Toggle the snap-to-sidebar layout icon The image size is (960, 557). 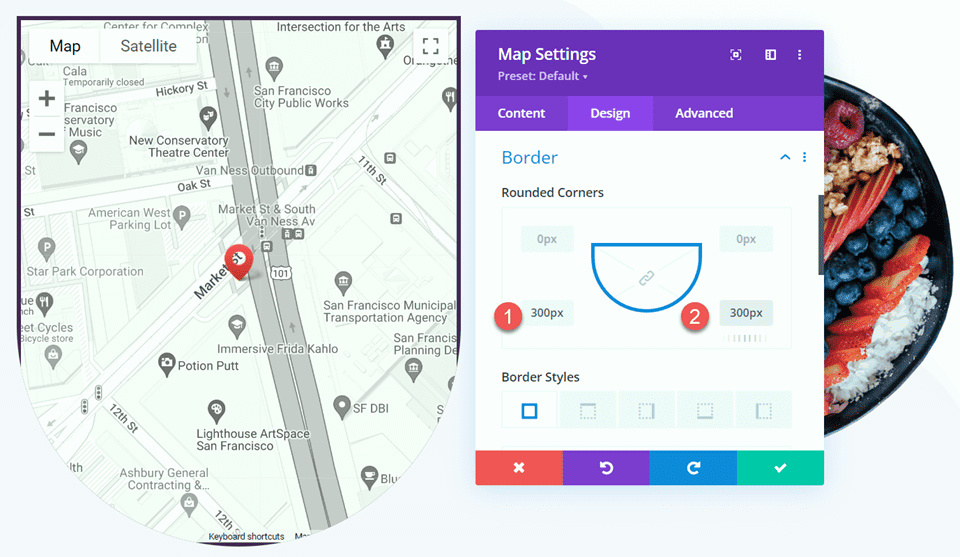point(771,54)
